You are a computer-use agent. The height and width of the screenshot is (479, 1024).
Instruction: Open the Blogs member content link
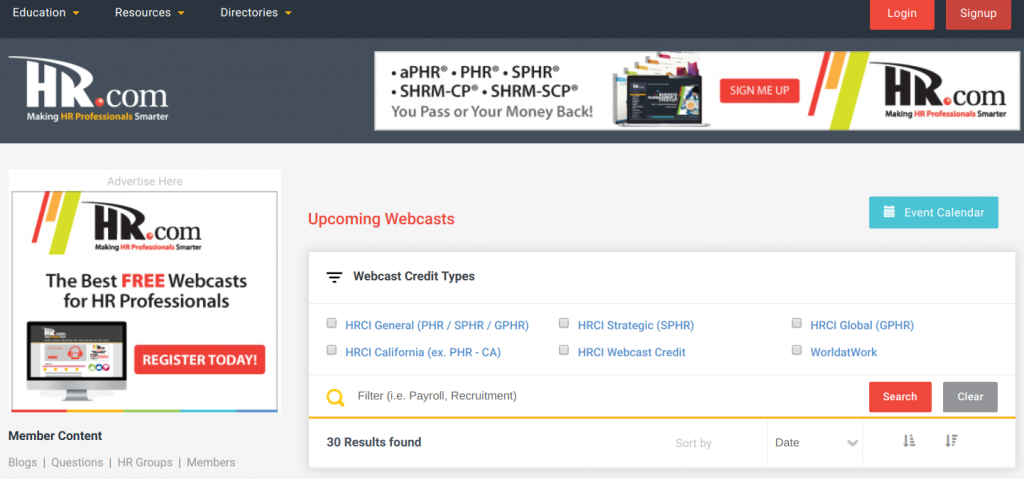click(x=23, y=462)
